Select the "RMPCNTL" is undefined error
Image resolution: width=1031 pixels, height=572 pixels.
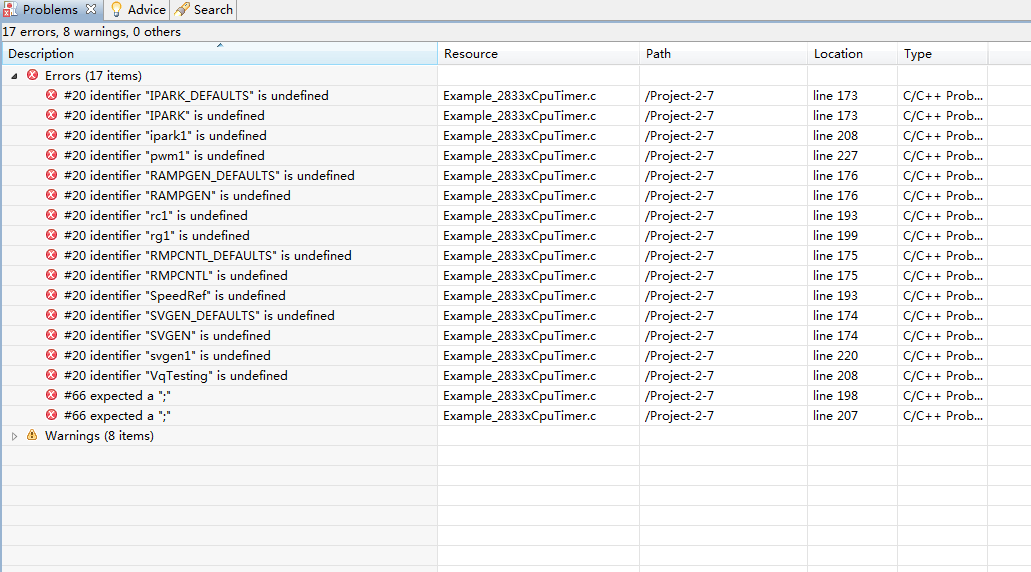coord(176,276)
